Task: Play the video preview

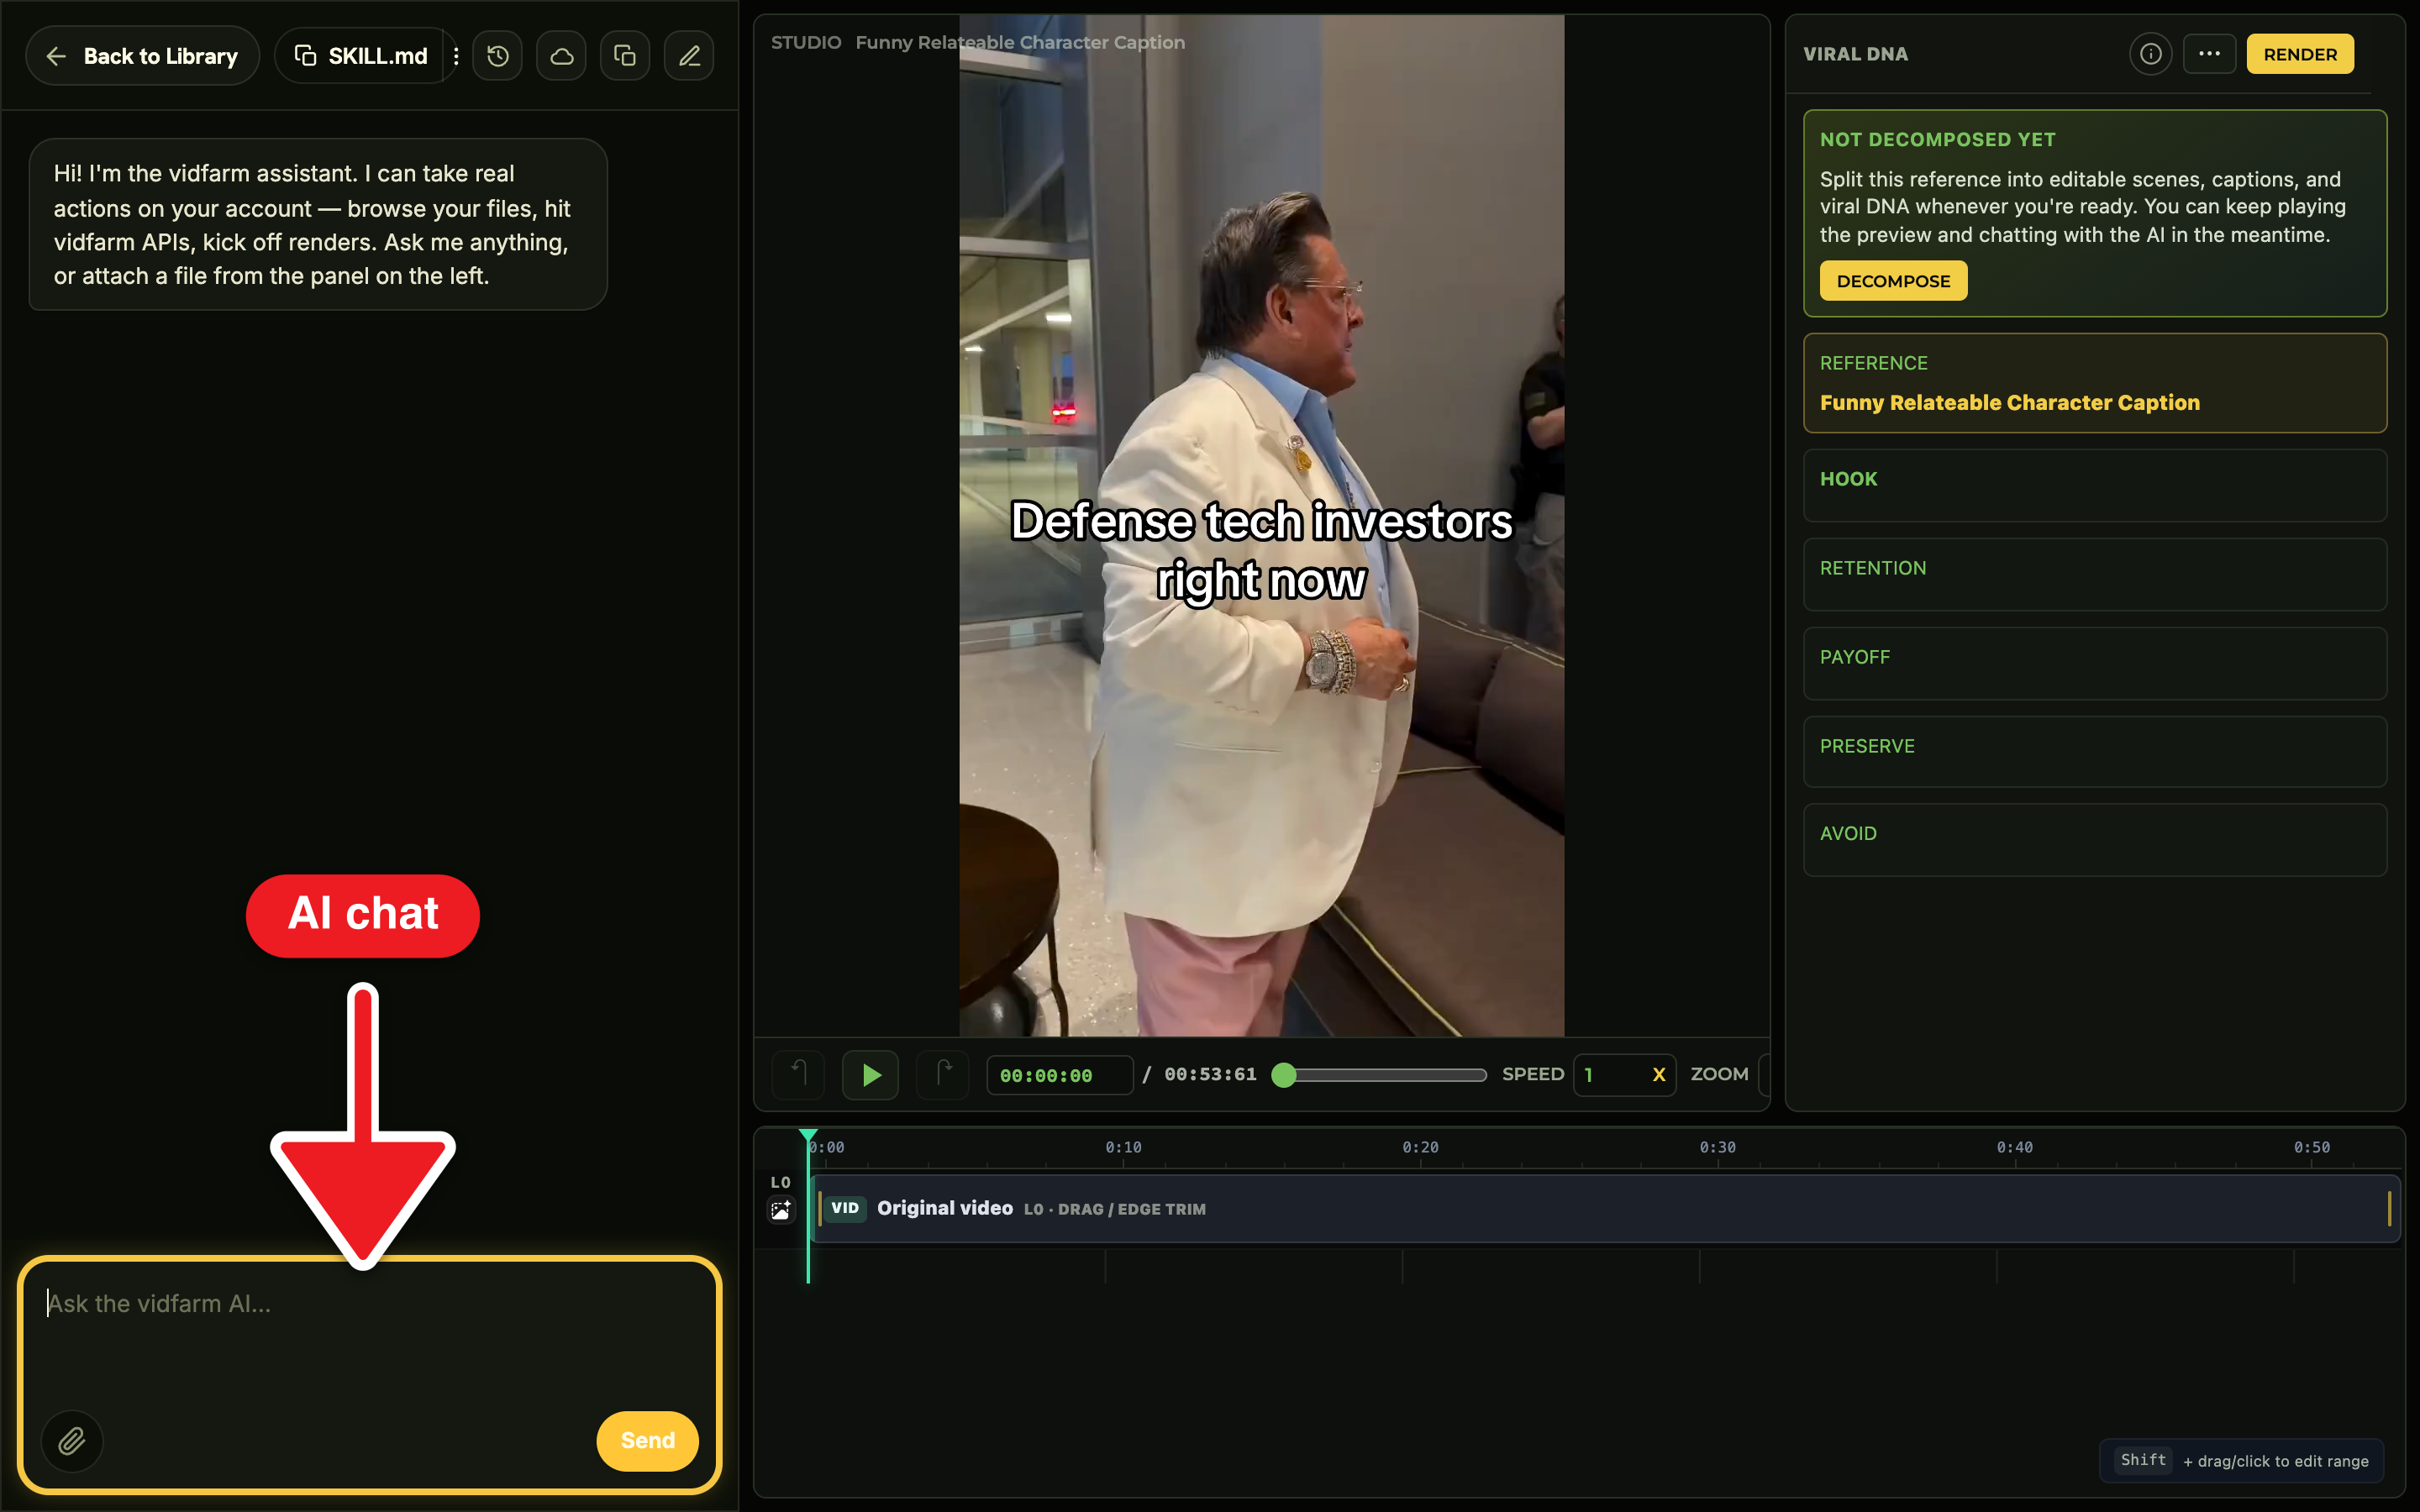Action: click(x=870, y=1075)
